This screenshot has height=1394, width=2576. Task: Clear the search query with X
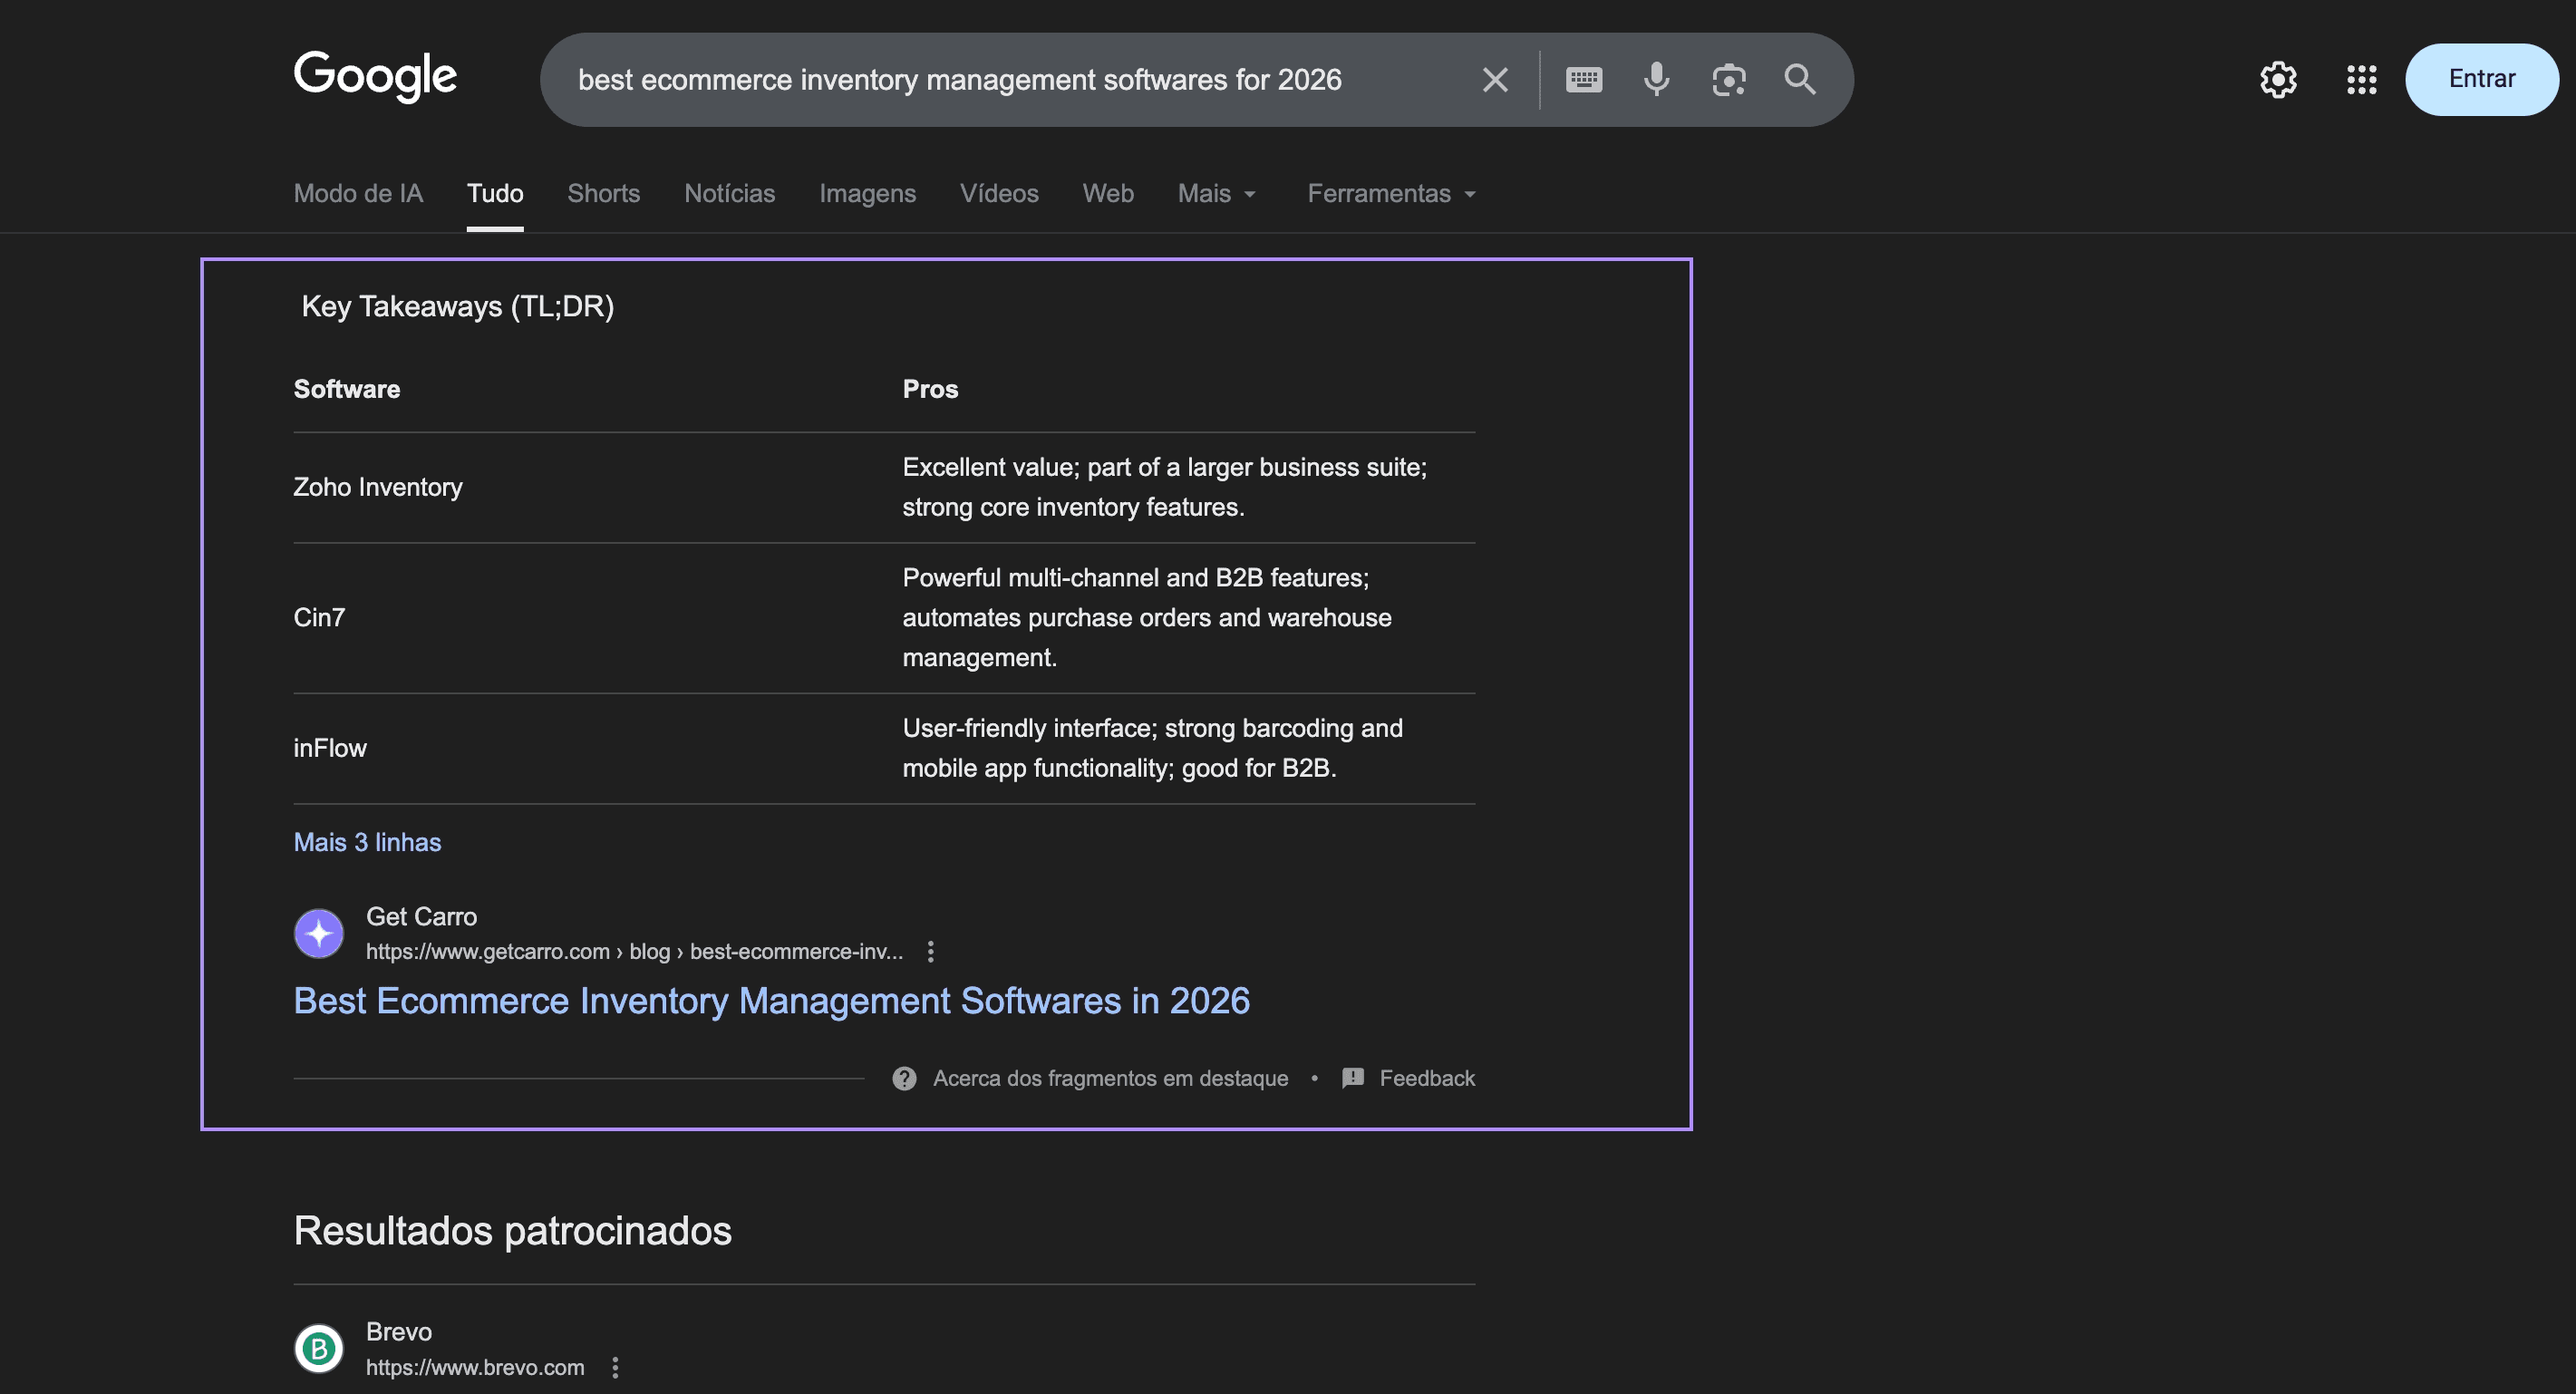pos(1495,80)
